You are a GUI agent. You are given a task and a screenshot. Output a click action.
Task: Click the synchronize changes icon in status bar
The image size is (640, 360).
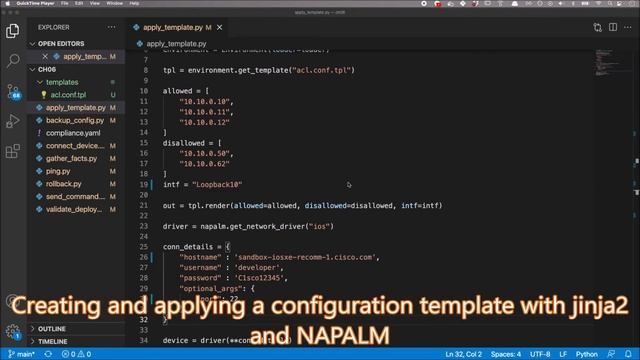[x=48, y=354]
